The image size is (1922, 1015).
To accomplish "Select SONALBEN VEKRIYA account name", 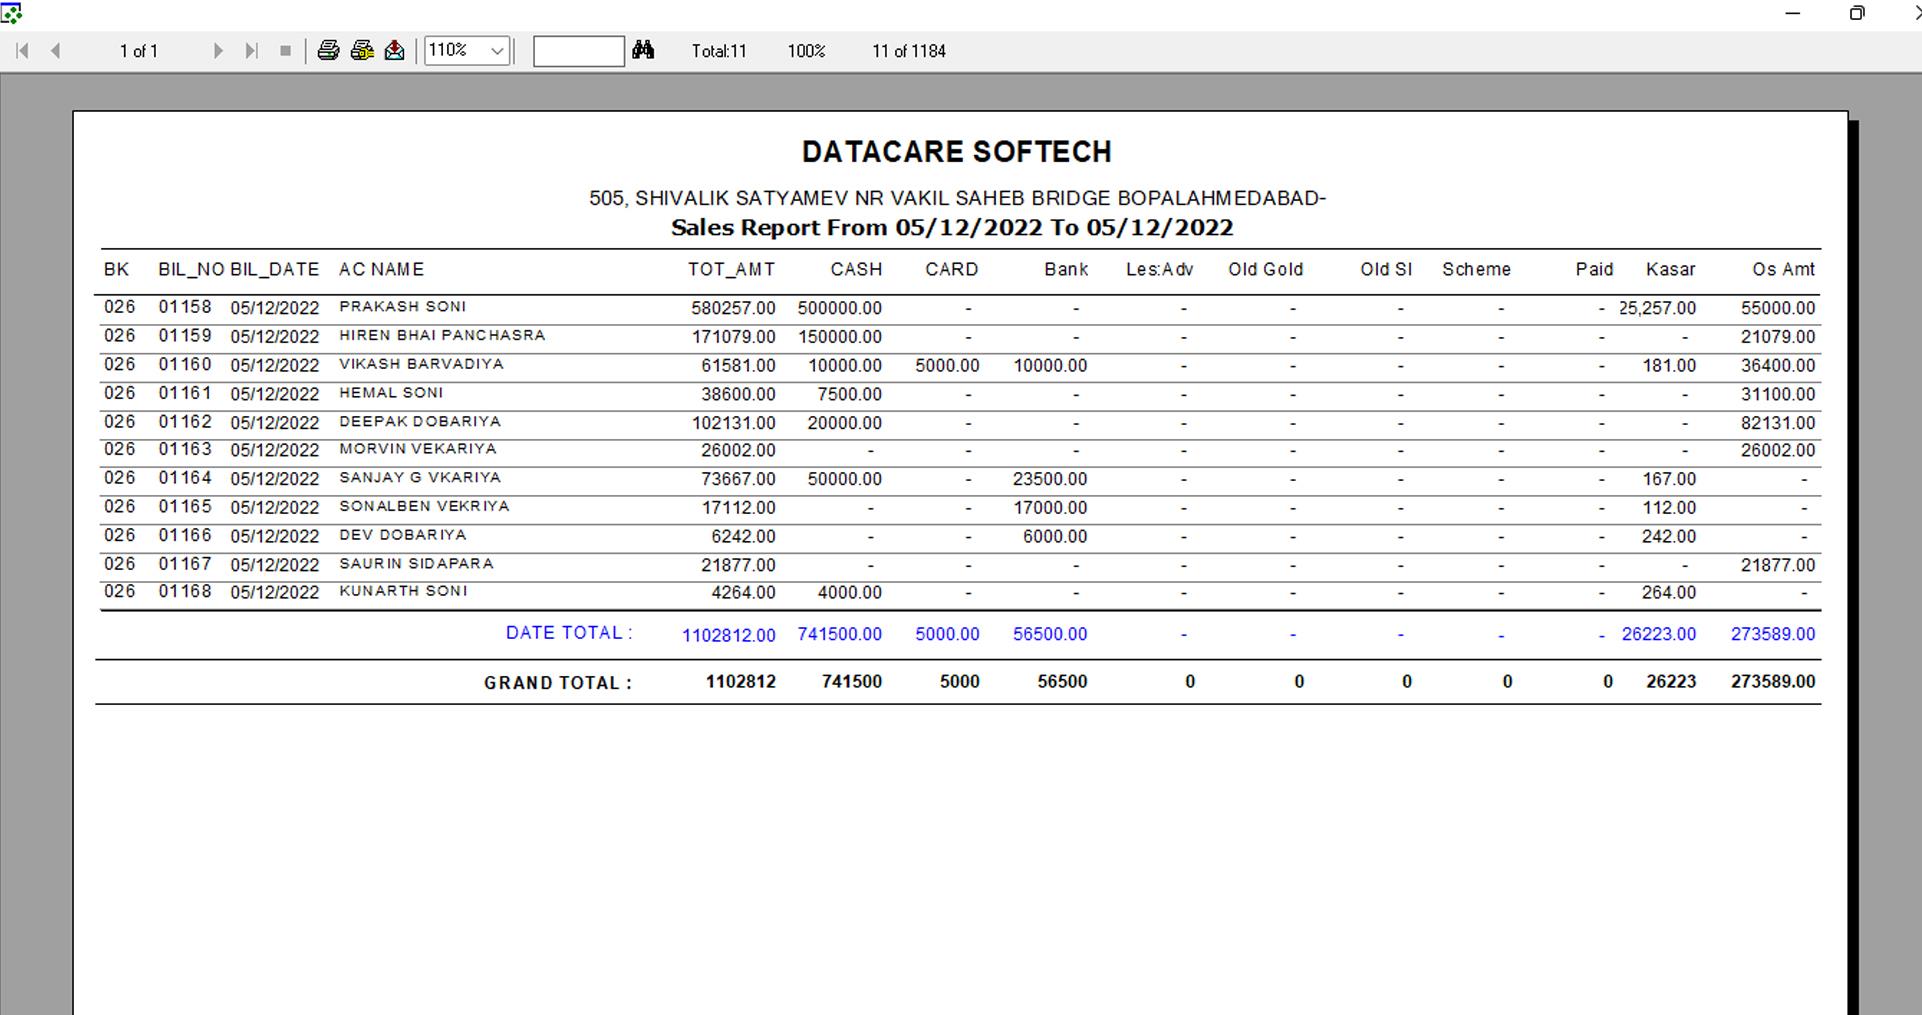I will [x=424, y=507].
